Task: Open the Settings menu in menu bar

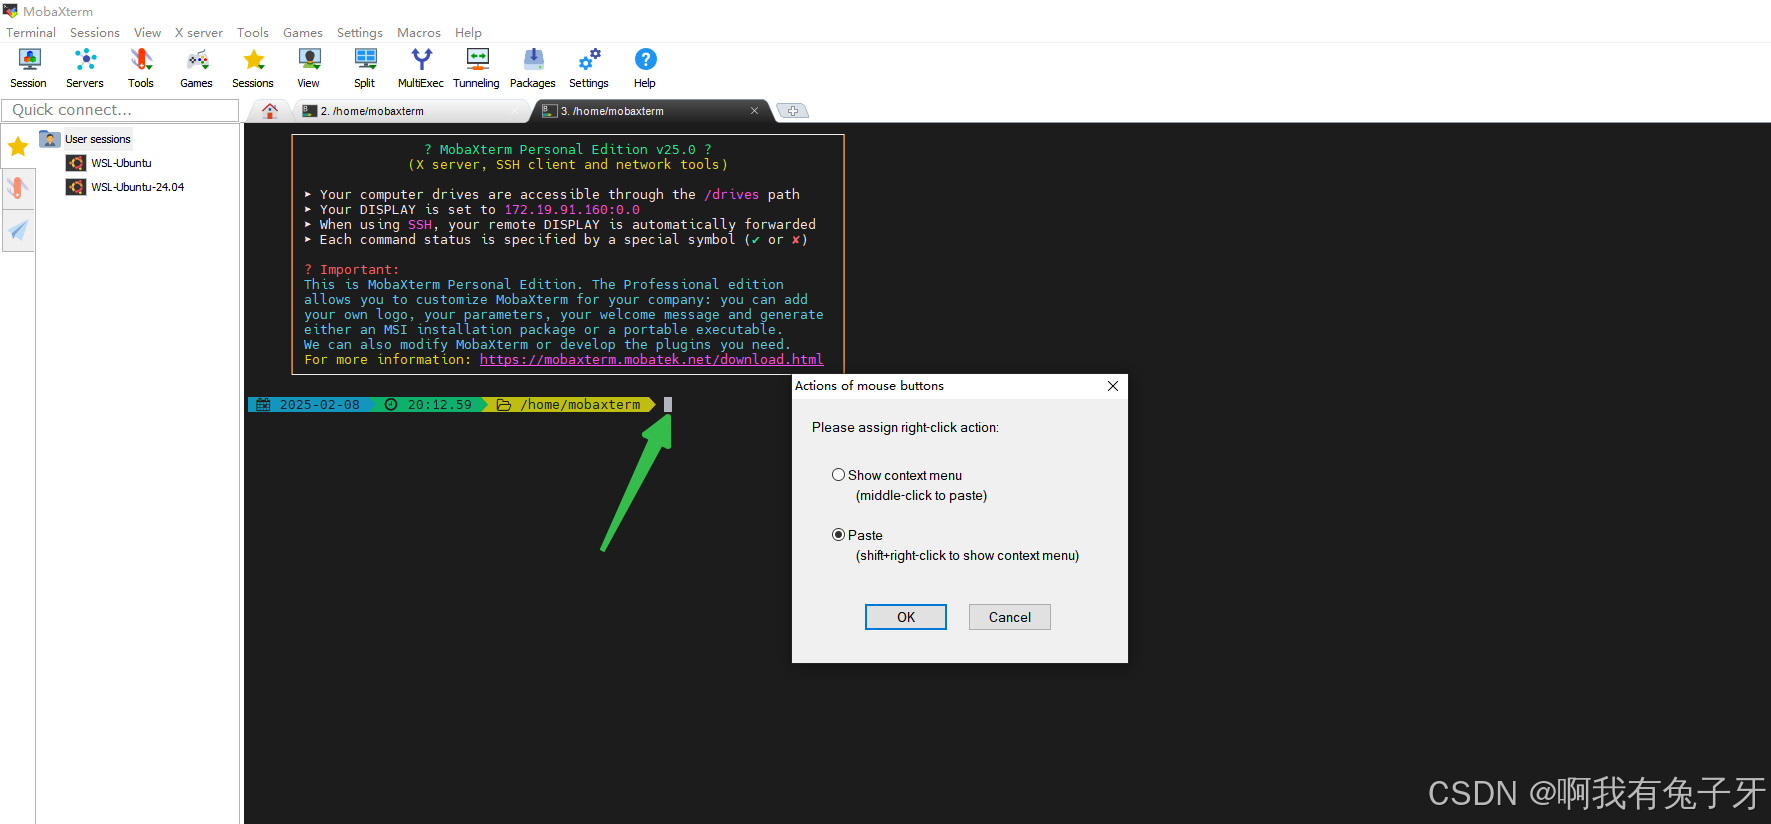Action: pyautogui.click(x=360, y=33)
